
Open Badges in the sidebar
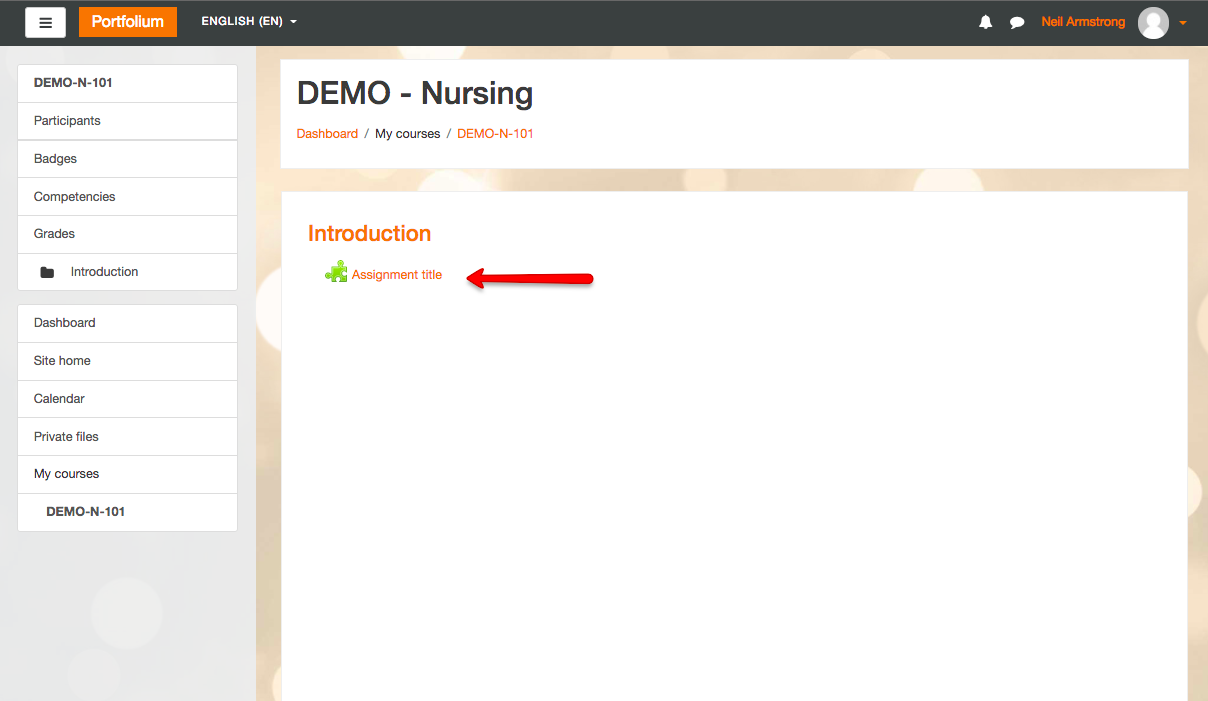coord(127,159)
